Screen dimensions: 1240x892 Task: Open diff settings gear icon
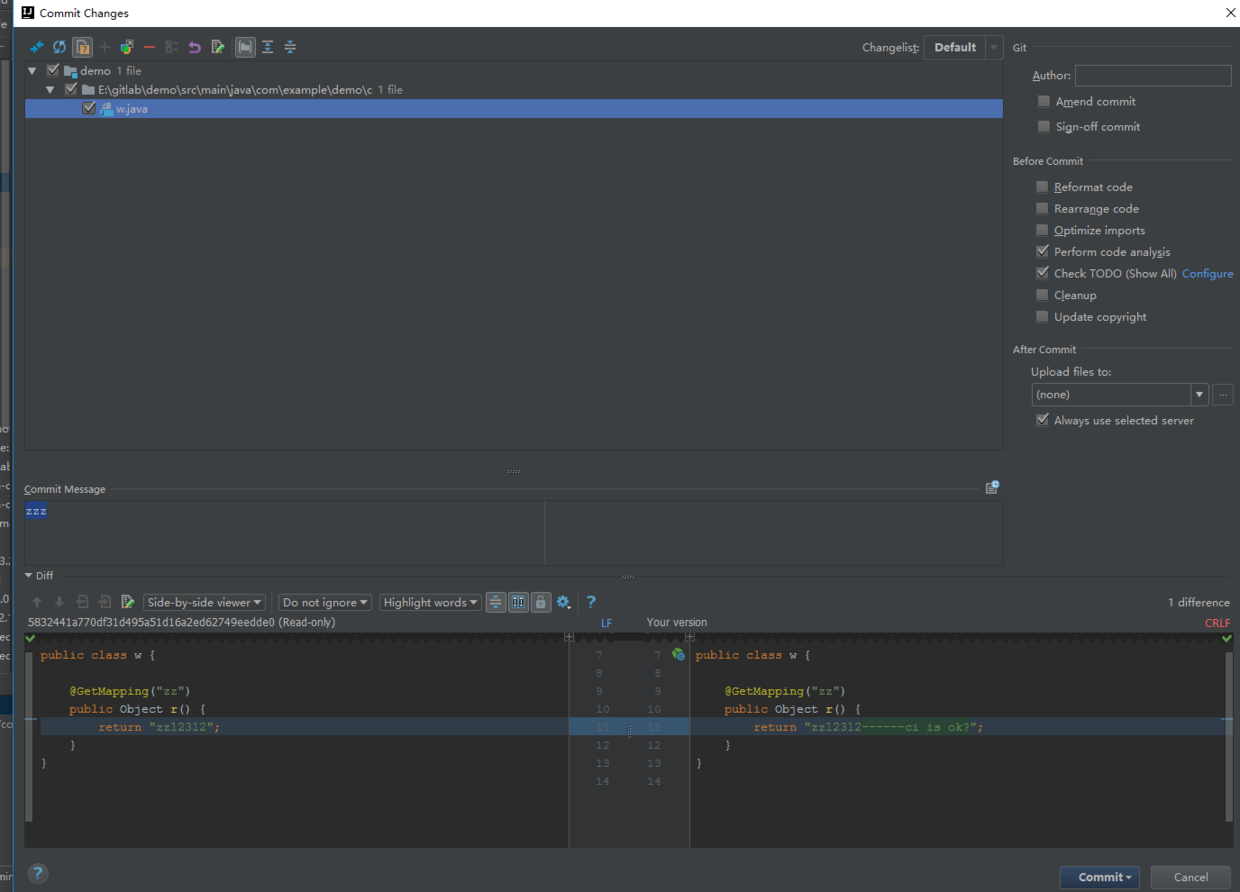click(563, 602)
